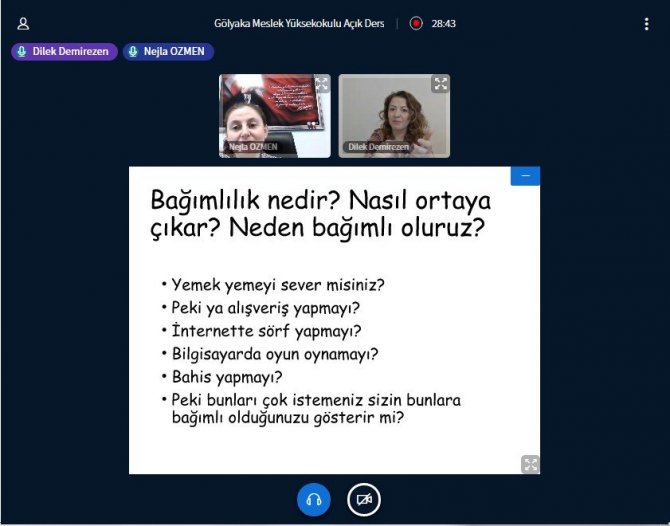Click the slide heading "Bağımlılık nedir?"

pyautogui.click(x=234, y=199)
